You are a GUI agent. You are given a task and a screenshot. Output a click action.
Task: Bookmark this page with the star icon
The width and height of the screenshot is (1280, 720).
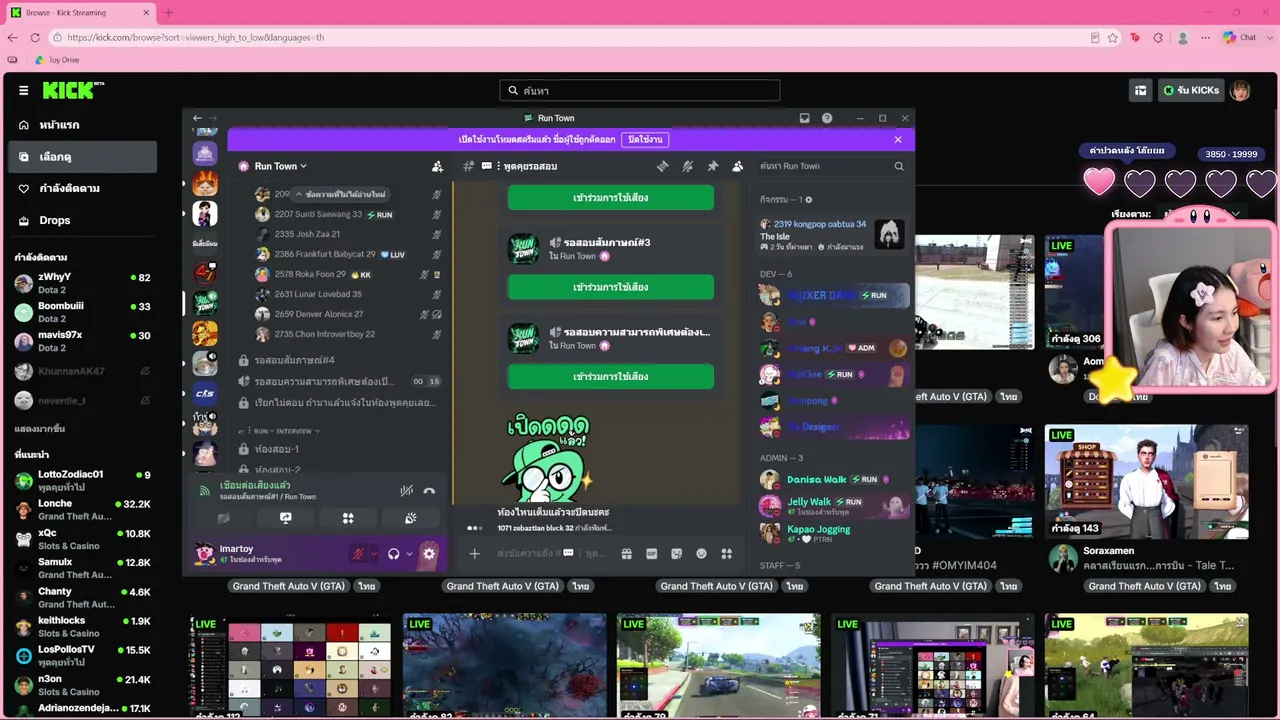click(x=1113, y=37)
